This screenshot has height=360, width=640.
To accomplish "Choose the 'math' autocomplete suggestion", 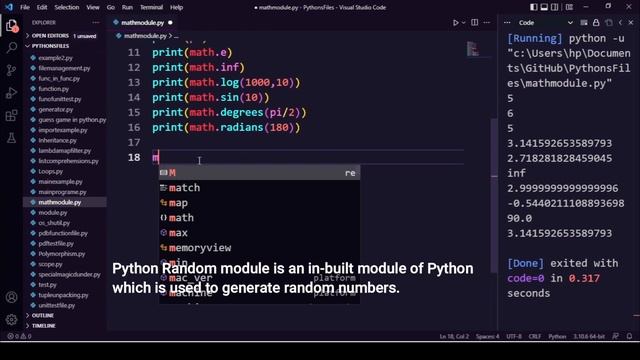I will [x=259, y=218].
